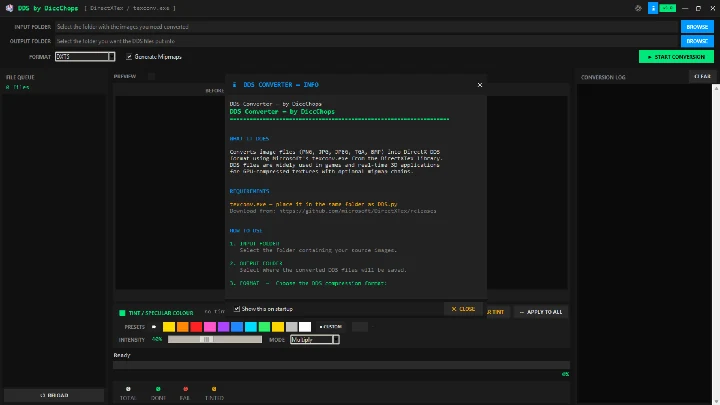Screen dimensions: 720x405
Task: Click Browse for the input folder
Action: (697, 27)
